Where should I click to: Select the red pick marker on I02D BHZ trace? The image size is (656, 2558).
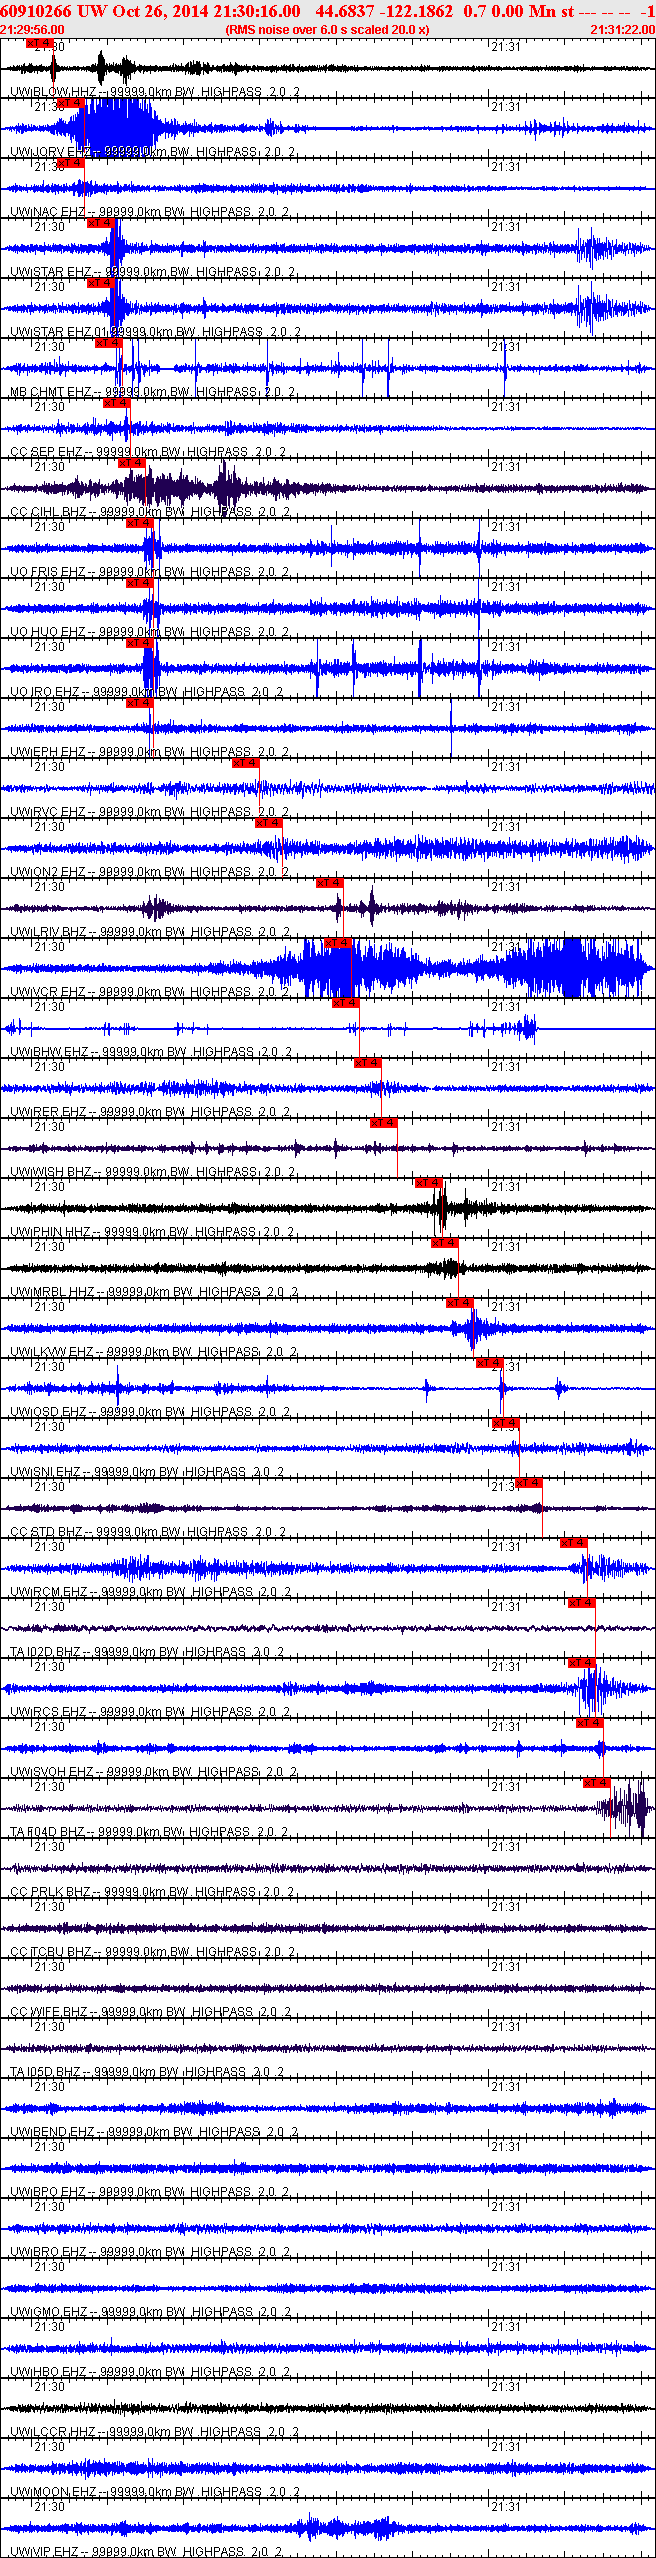(582, 1603)
